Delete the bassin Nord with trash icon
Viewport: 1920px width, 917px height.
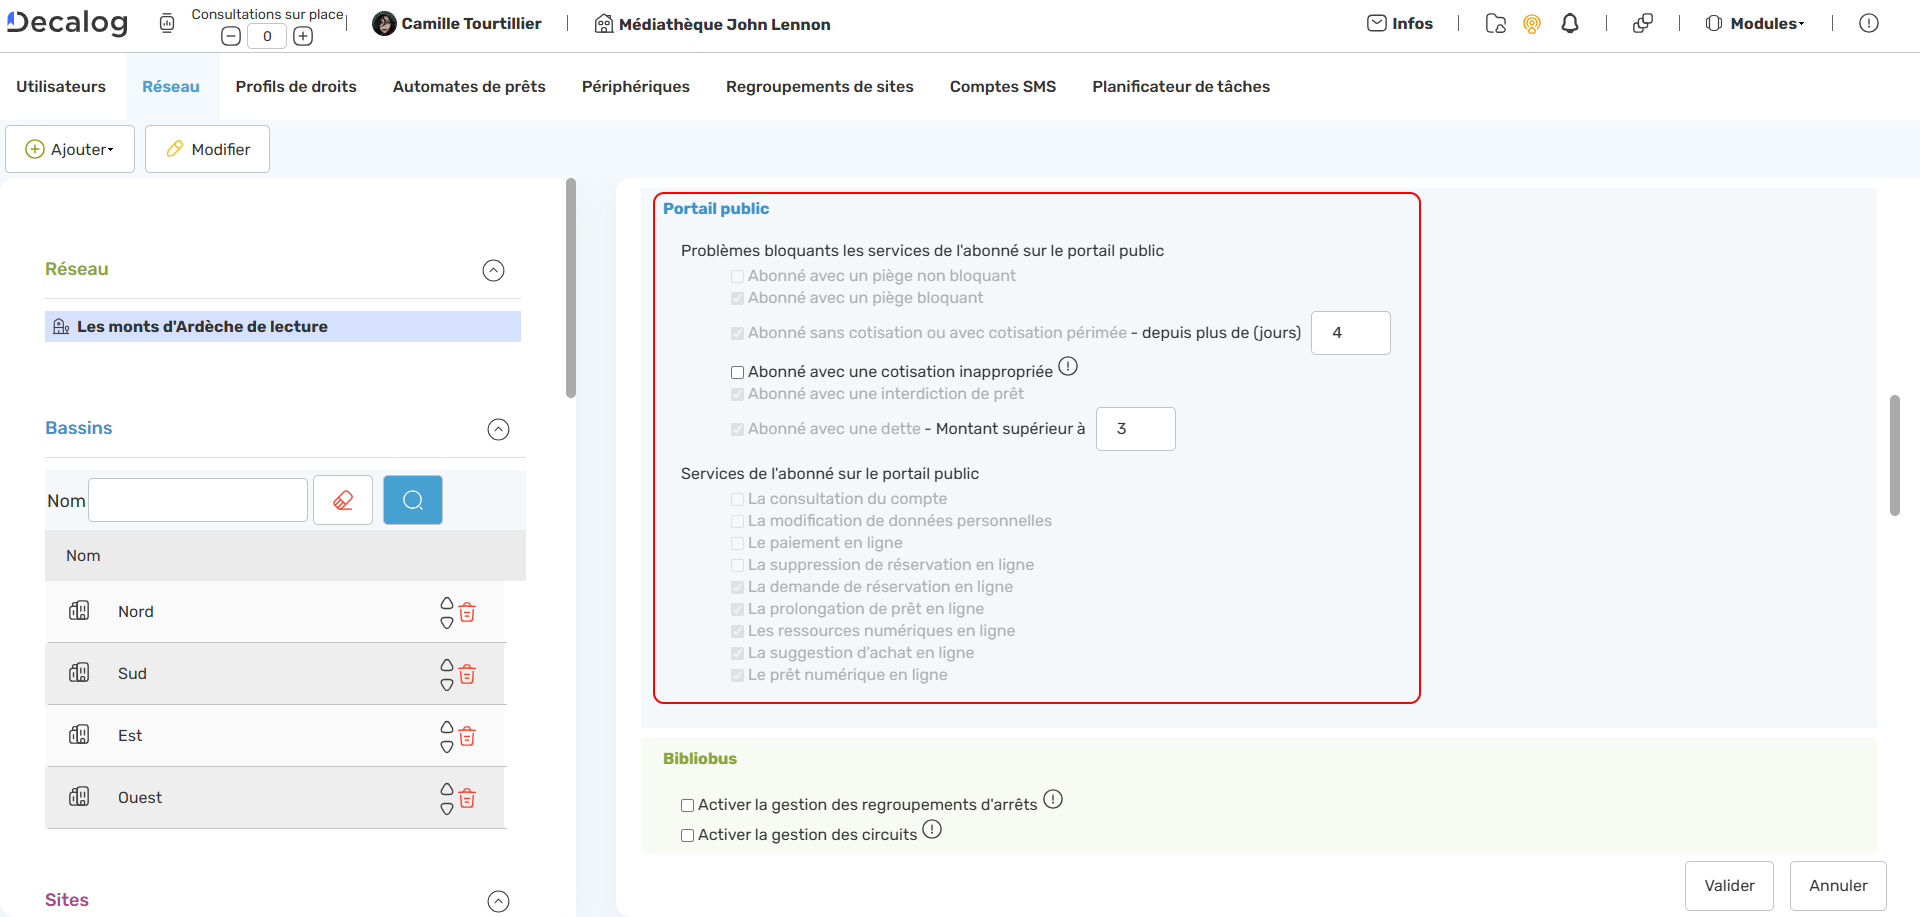pyautogui.click(x=467, y=612)
